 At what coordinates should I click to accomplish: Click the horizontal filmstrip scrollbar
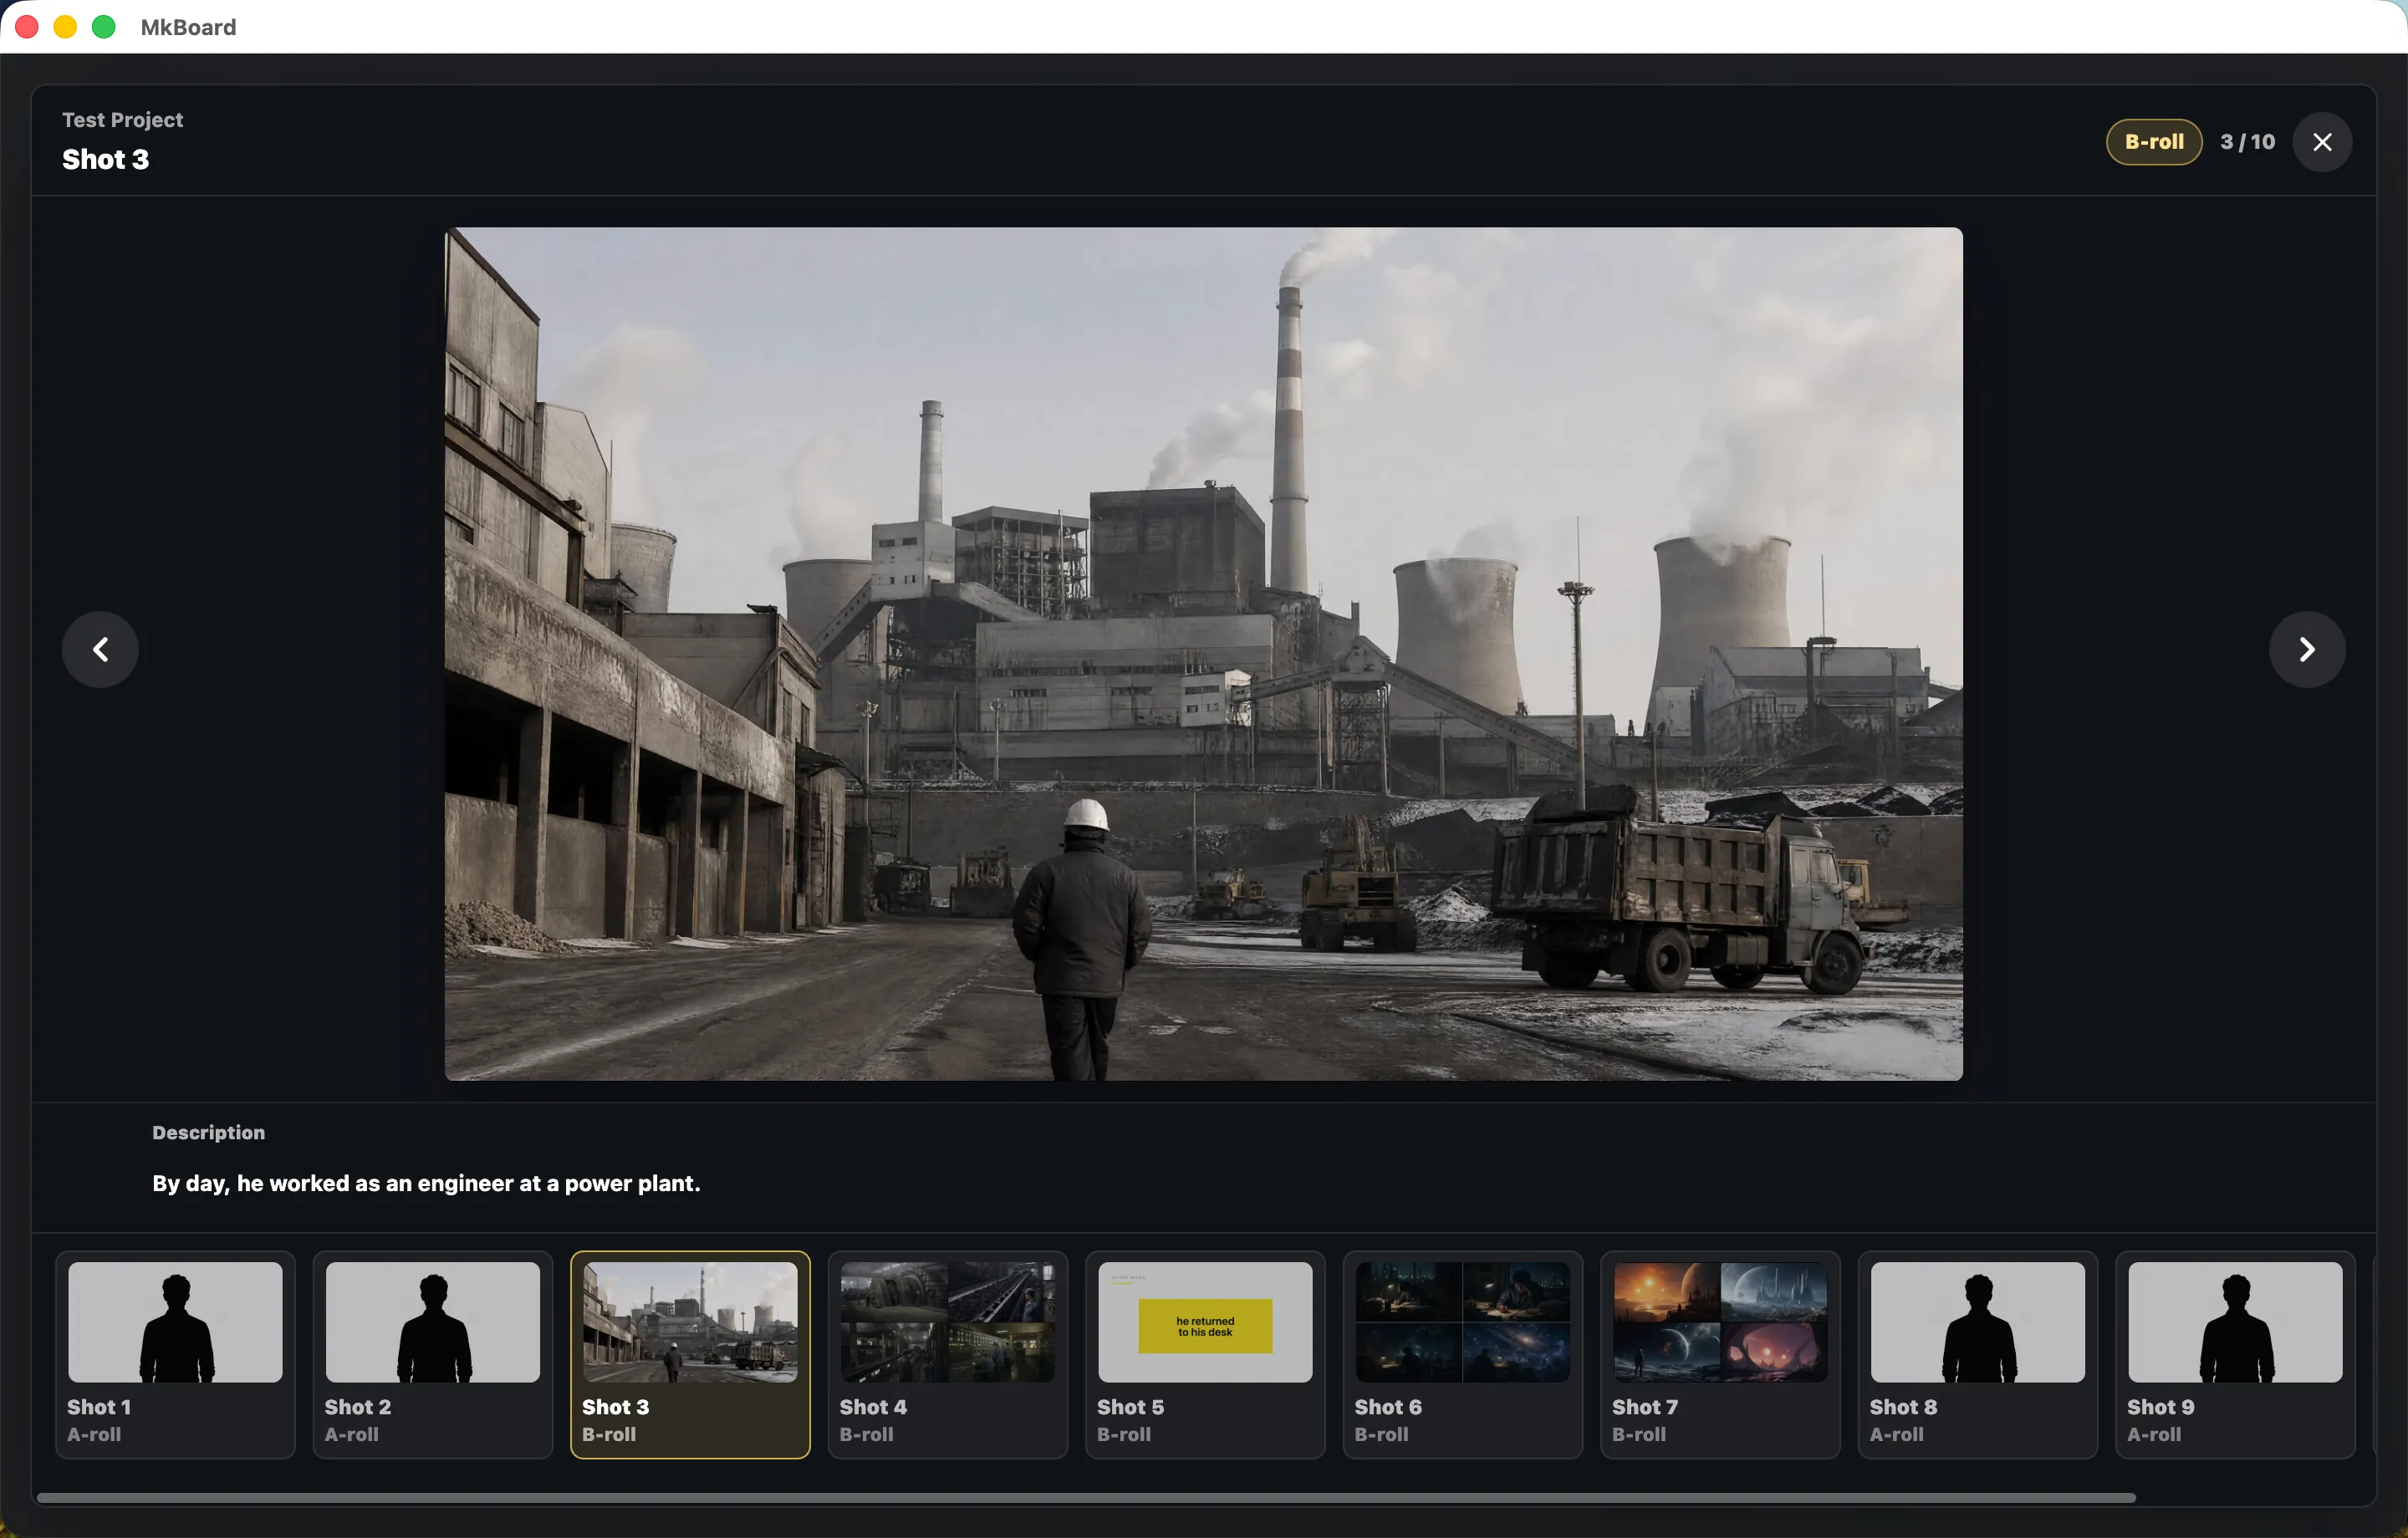pos(1086,1497)
